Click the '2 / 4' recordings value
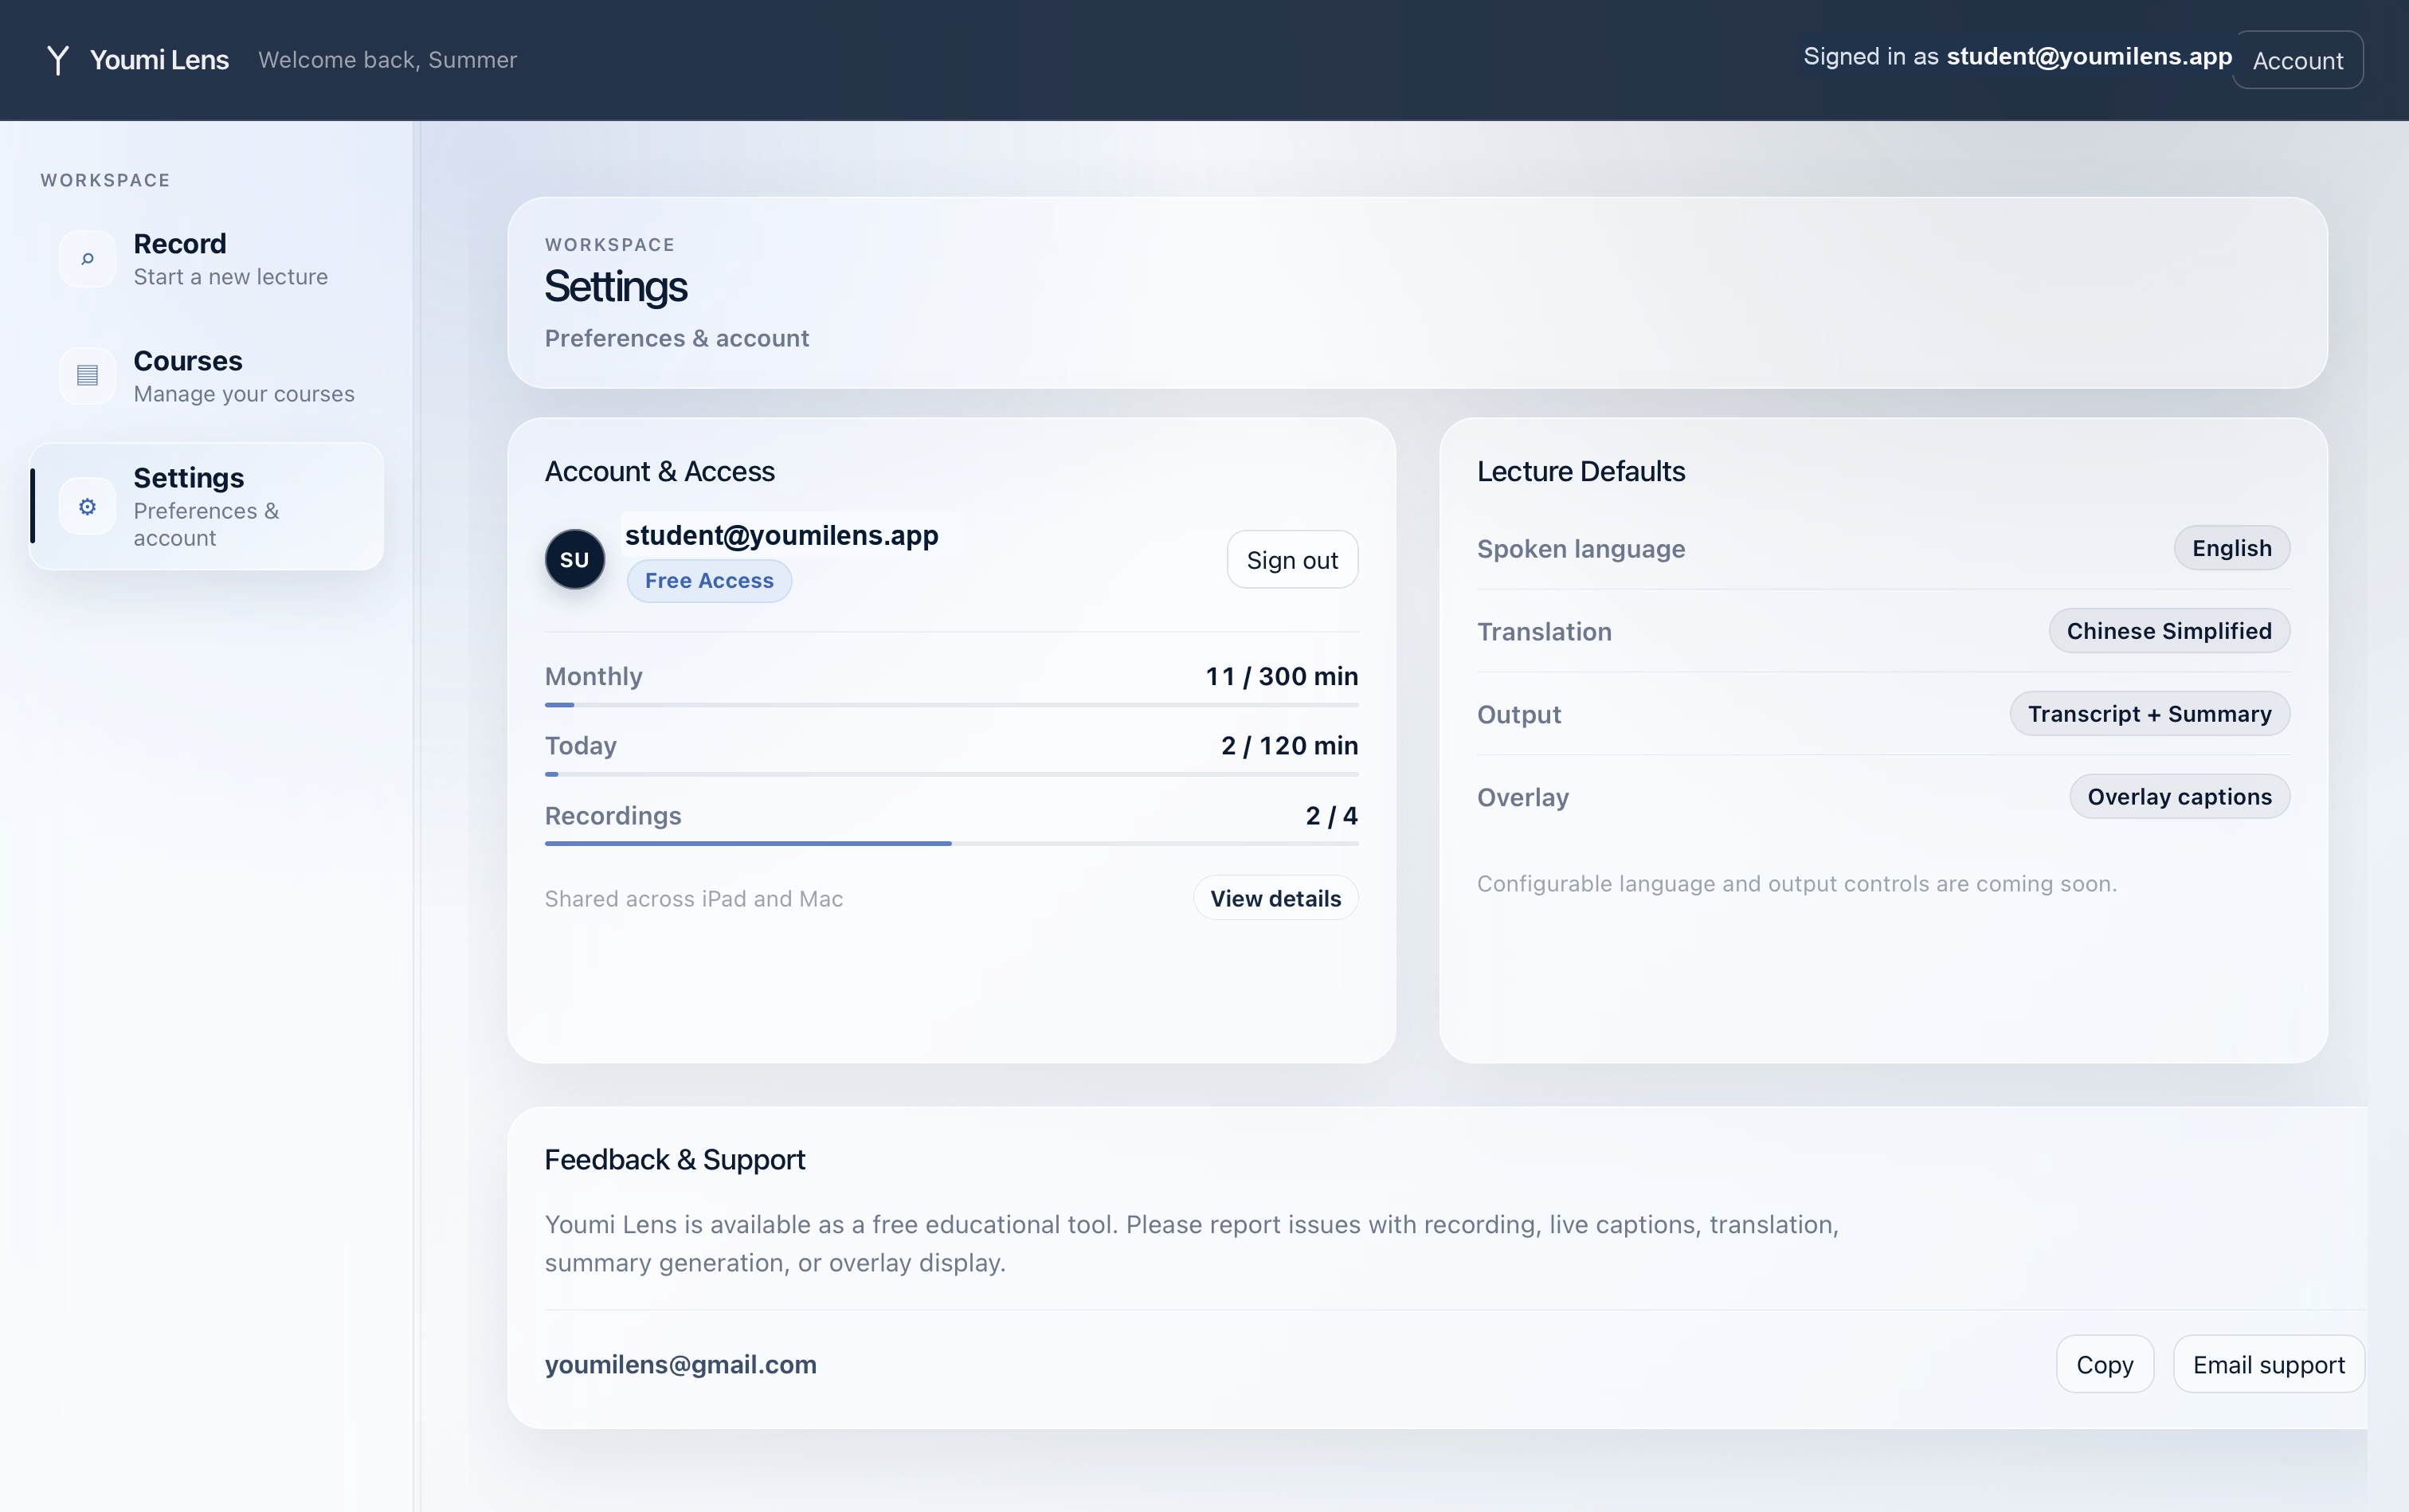Screen dimensions: 2409x1512 pos(1331,816)
